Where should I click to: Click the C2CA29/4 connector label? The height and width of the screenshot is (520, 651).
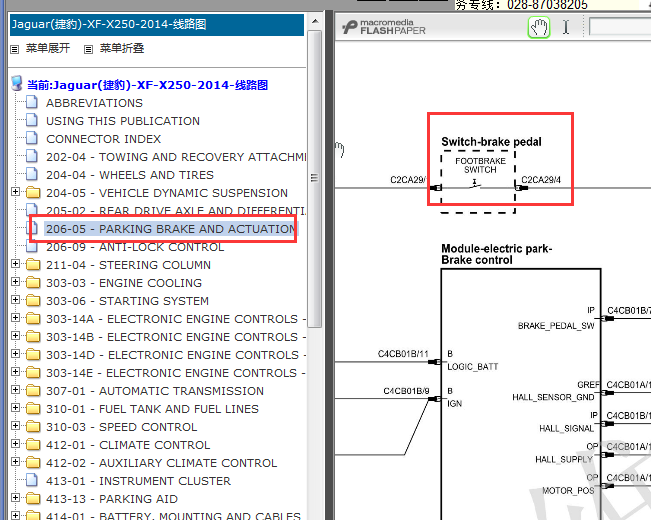(x=541, y=180)
